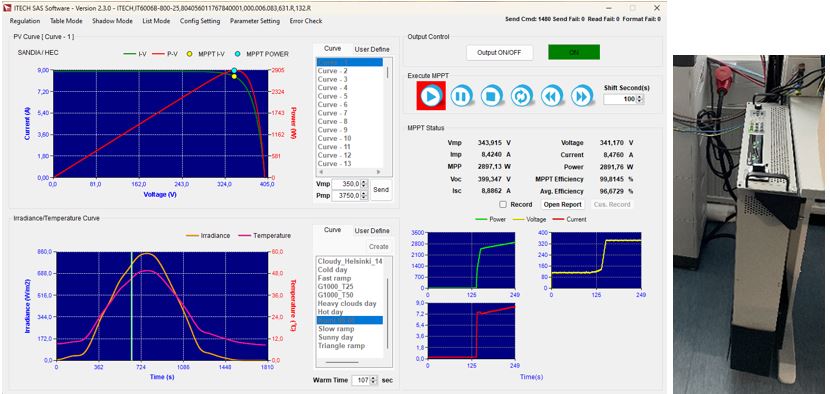Screen dimensions: 830x394
Task: Open the Config Setting menu
Action: click(200, 21)
